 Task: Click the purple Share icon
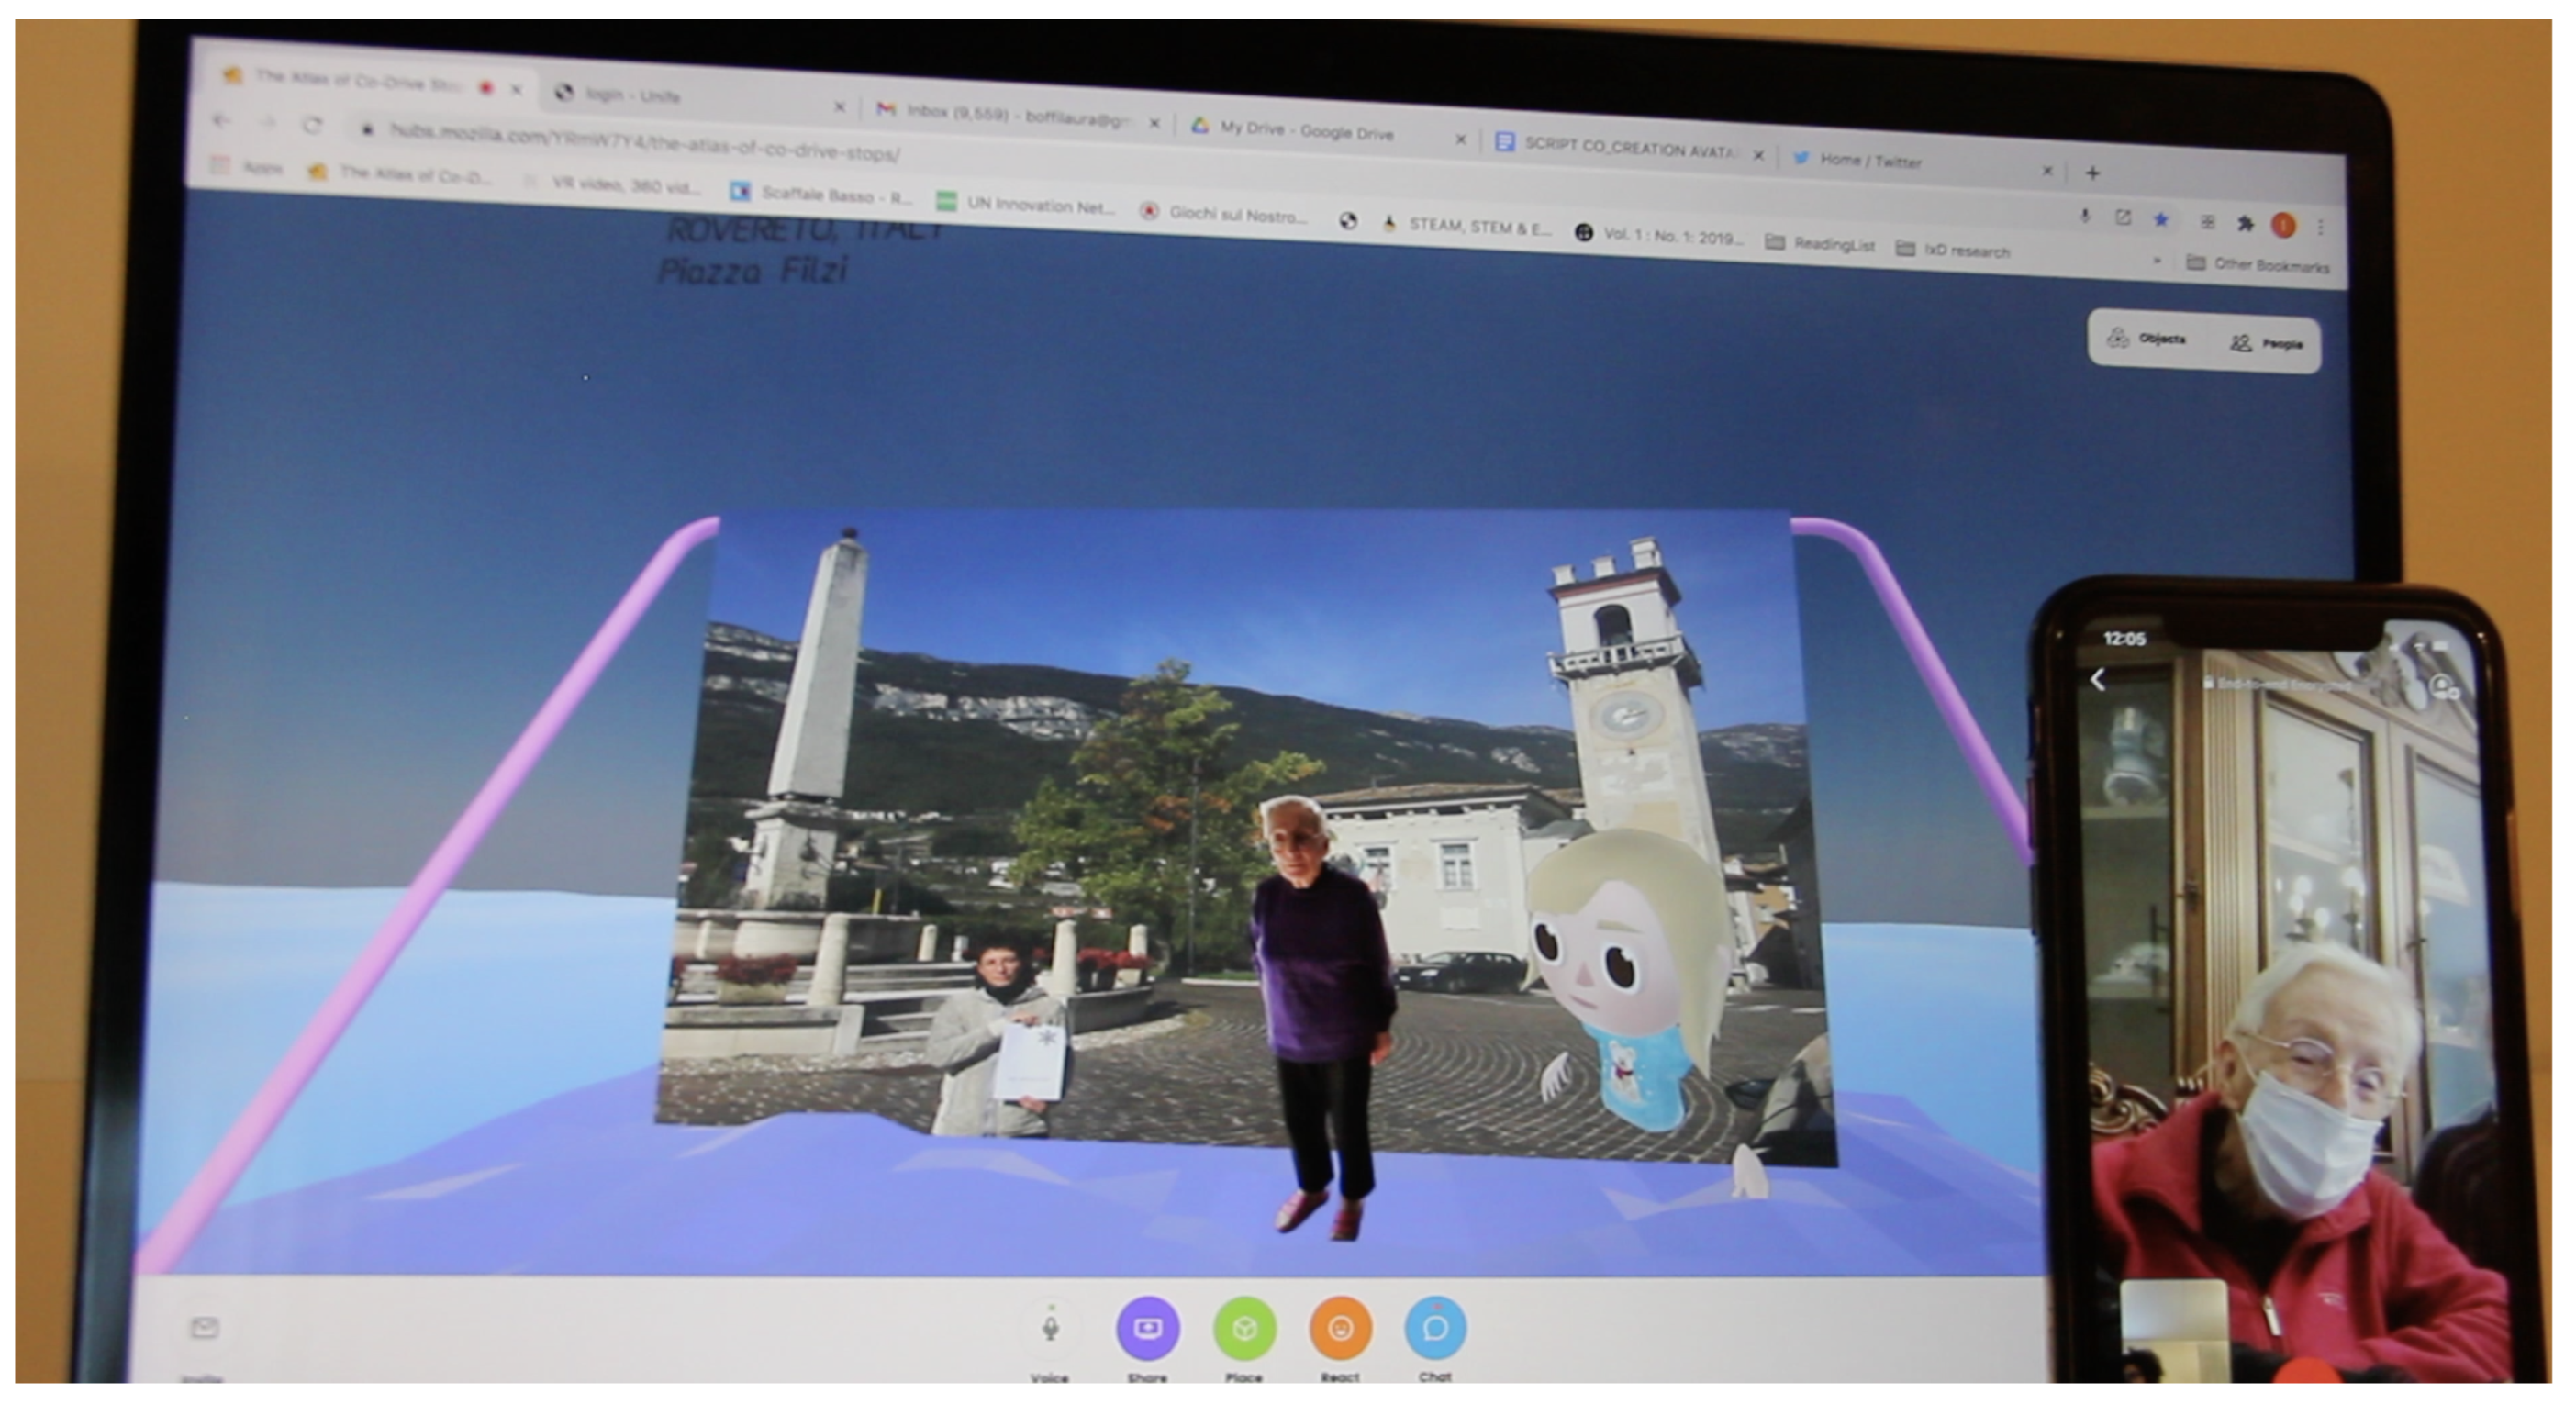point(1147,1329)
